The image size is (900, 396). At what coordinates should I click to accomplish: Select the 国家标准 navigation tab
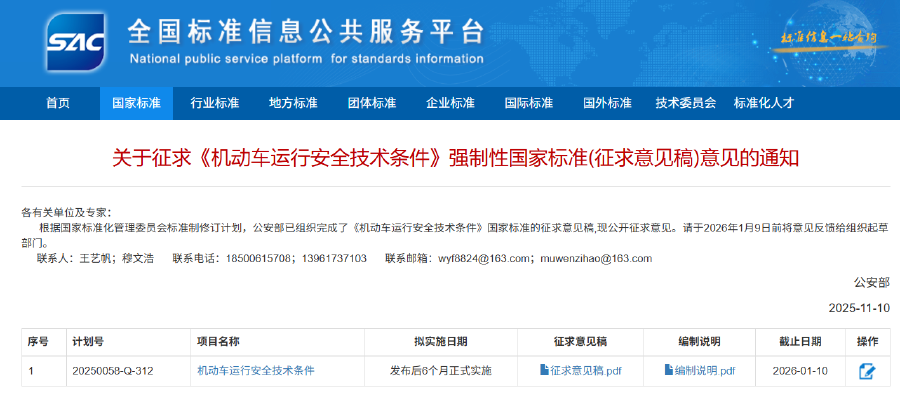click(x=136, y=103)
